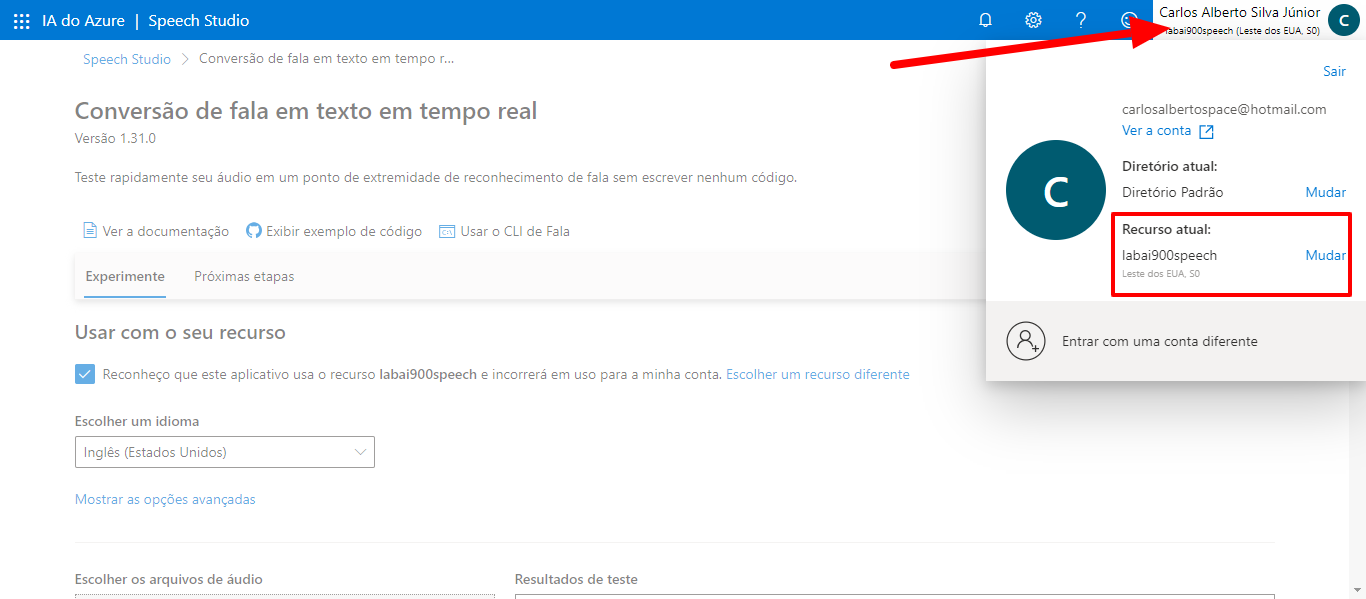This screenshot has width=1366, height=599.
Task: Click the CLI icon beside Usar o CLI de Fala
Action: [x=447, y=231]
